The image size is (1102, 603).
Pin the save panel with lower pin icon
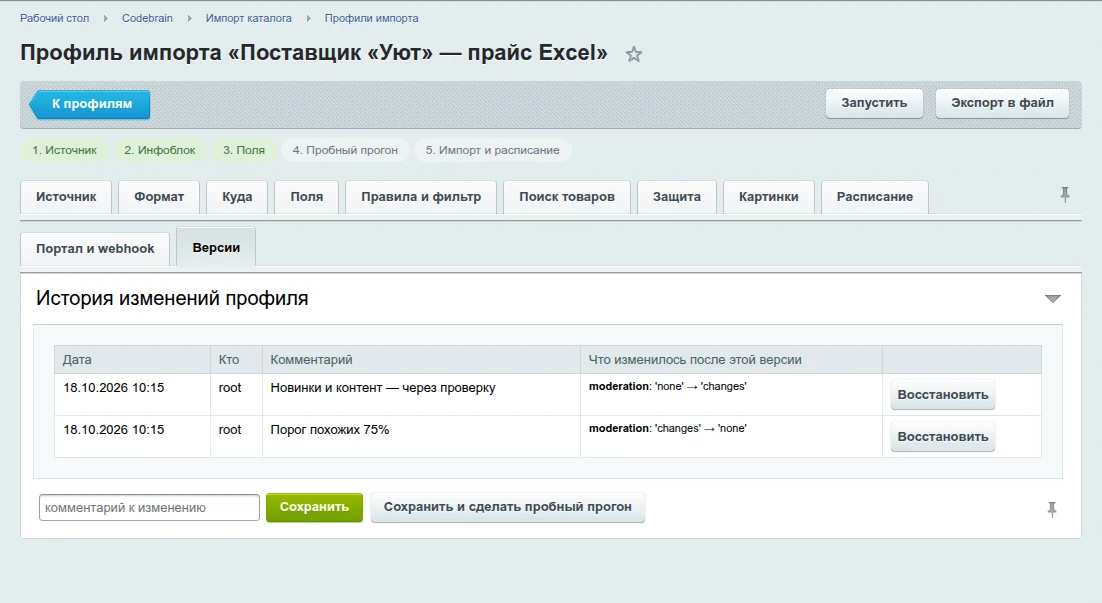1051,509
